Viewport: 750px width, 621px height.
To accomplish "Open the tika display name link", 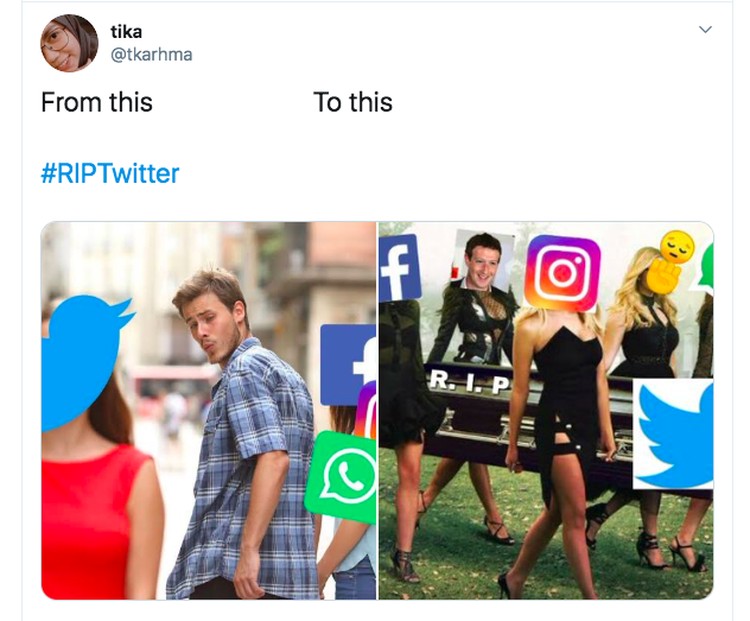I will [x=126, y=32].
